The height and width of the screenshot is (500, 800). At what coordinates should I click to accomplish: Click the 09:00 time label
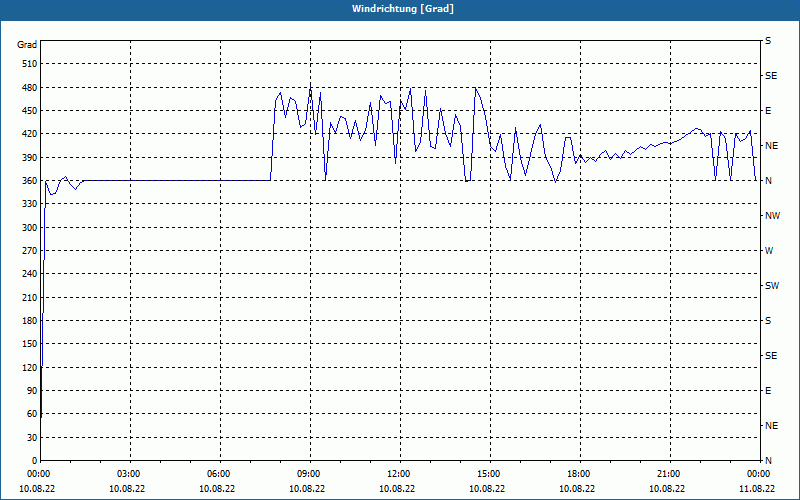click(311, 474)
